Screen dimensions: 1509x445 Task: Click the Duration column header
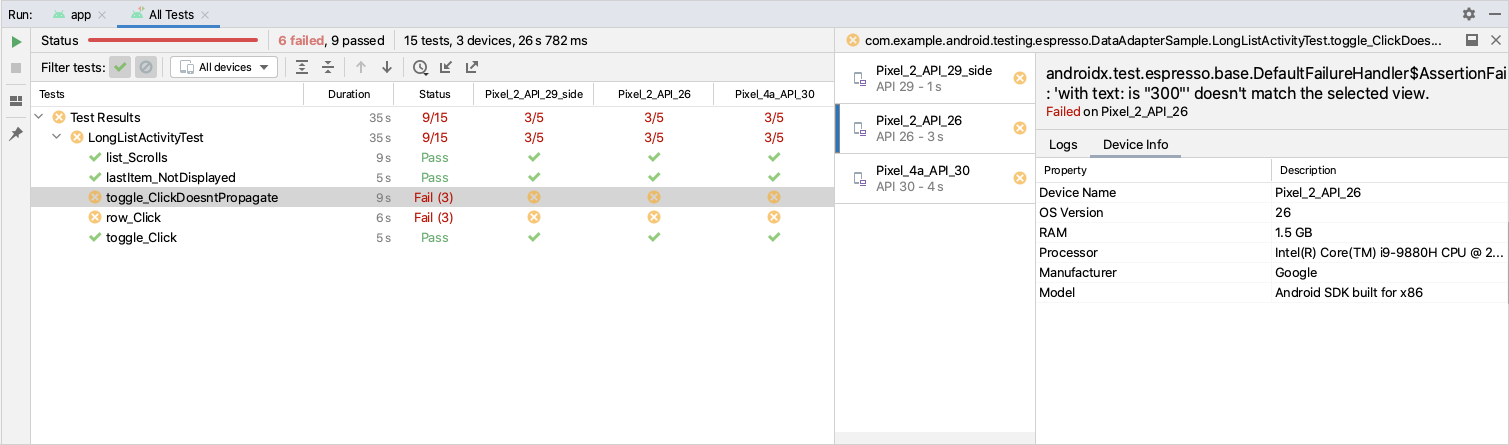(x=348, y=94)
